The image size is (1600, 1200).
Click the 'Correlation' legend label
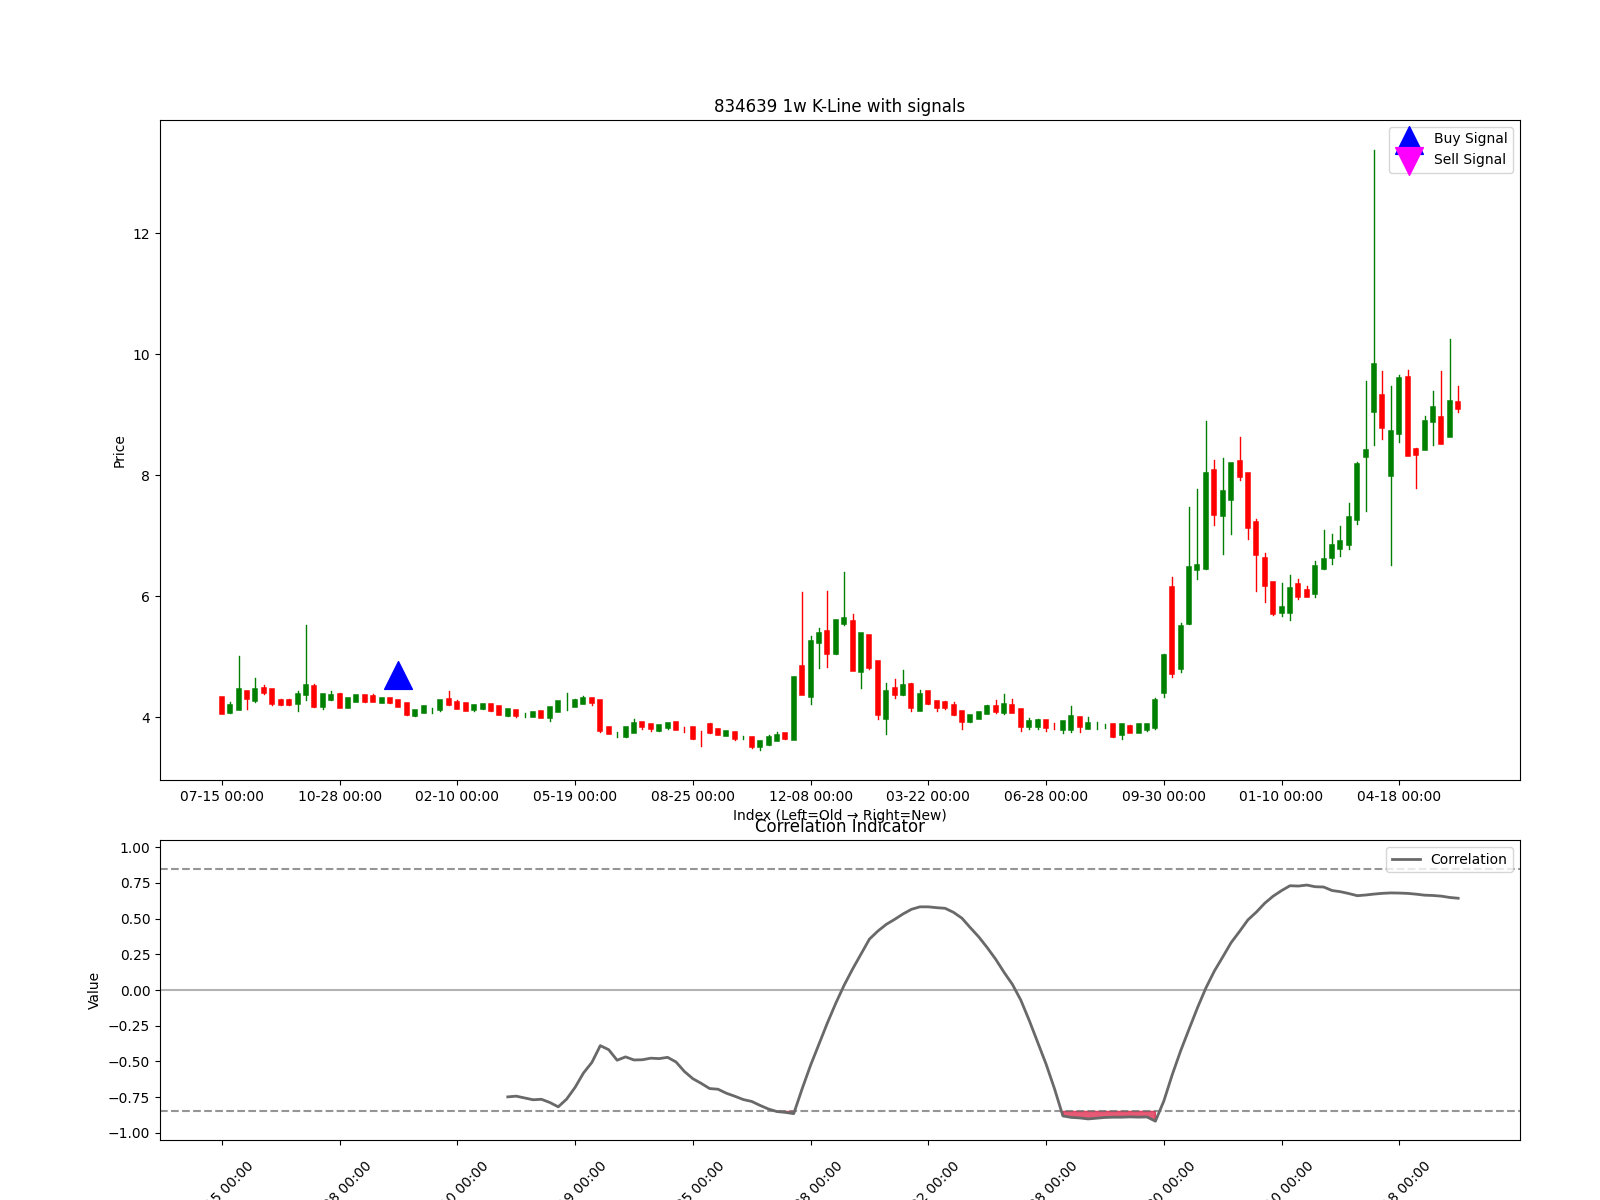point(1468,859)
